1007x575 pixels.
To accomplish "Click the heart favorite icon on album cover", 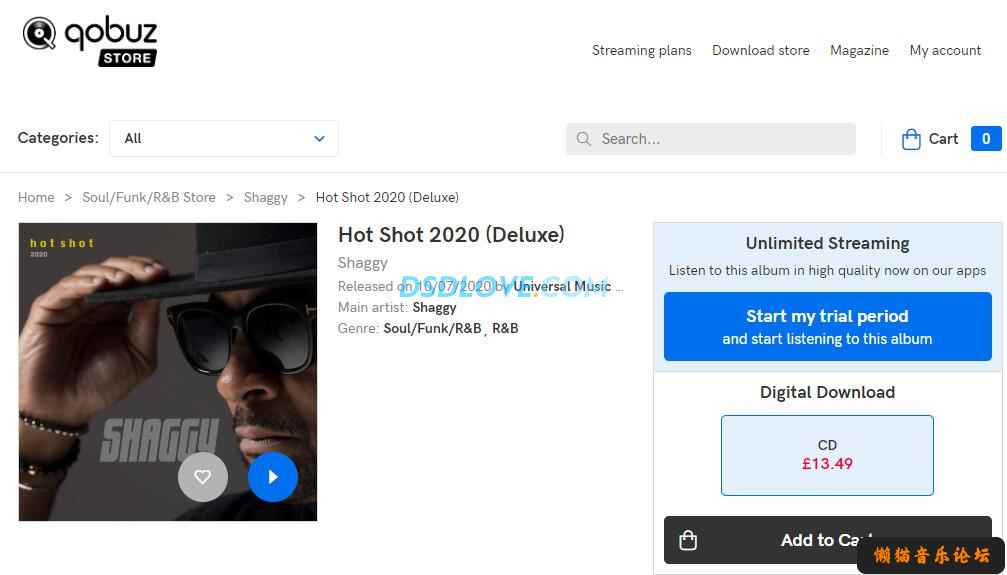I will pyautogui.click(x=203, y=477).
